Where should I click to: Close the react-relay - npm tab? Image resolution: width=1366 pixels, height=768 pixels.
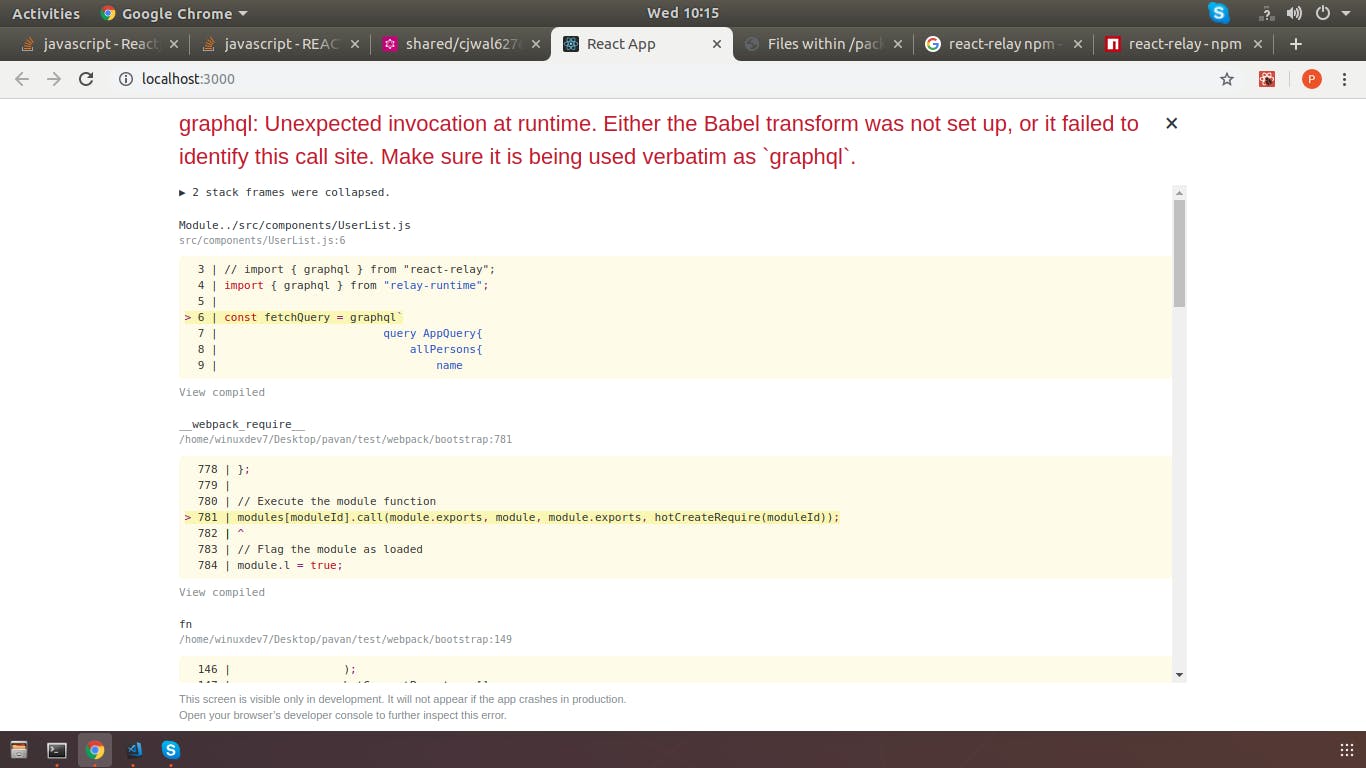click(1258, 44)
